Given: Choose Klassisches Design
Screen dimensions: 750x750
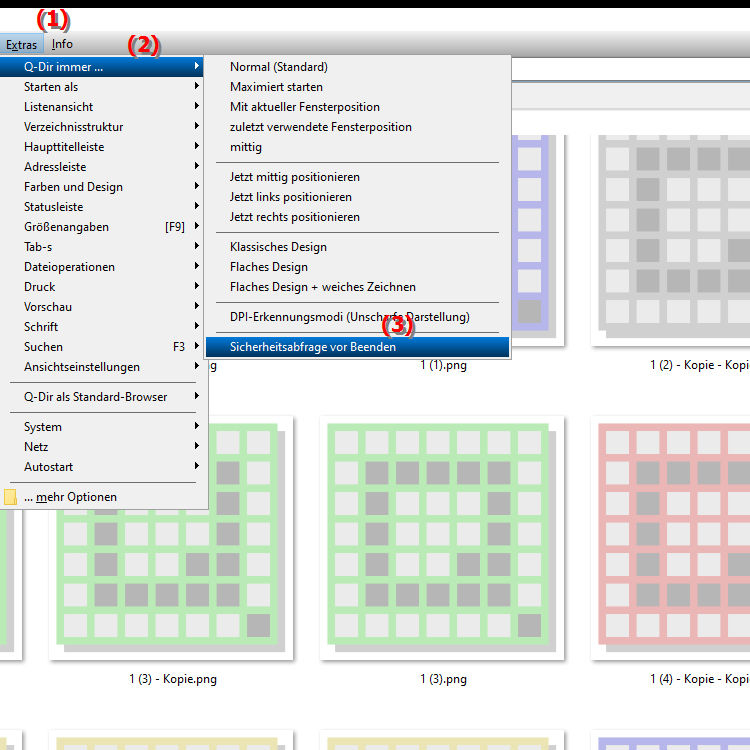Looking at the screenshot, I should click(x=357, y=247).
